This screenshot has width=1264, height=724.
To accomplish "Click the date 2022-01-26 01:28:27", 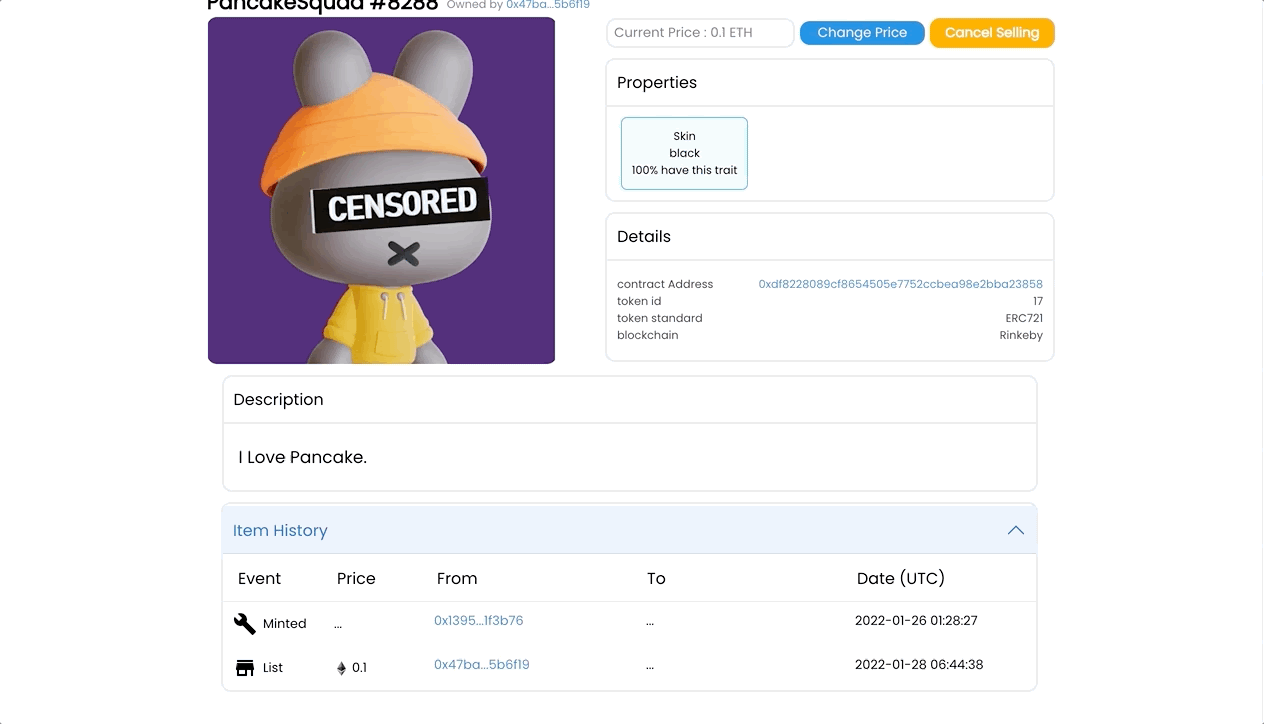I will tap(916, 620).
